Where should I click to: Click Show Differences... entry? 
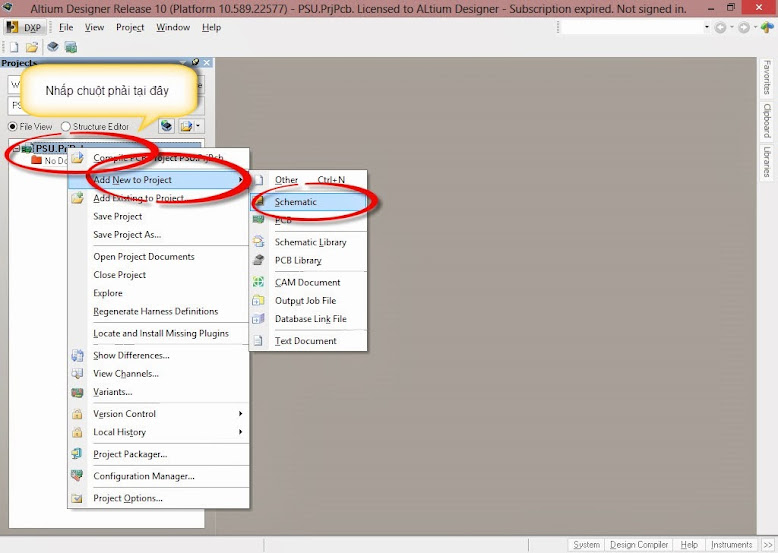tap(158, 355)
